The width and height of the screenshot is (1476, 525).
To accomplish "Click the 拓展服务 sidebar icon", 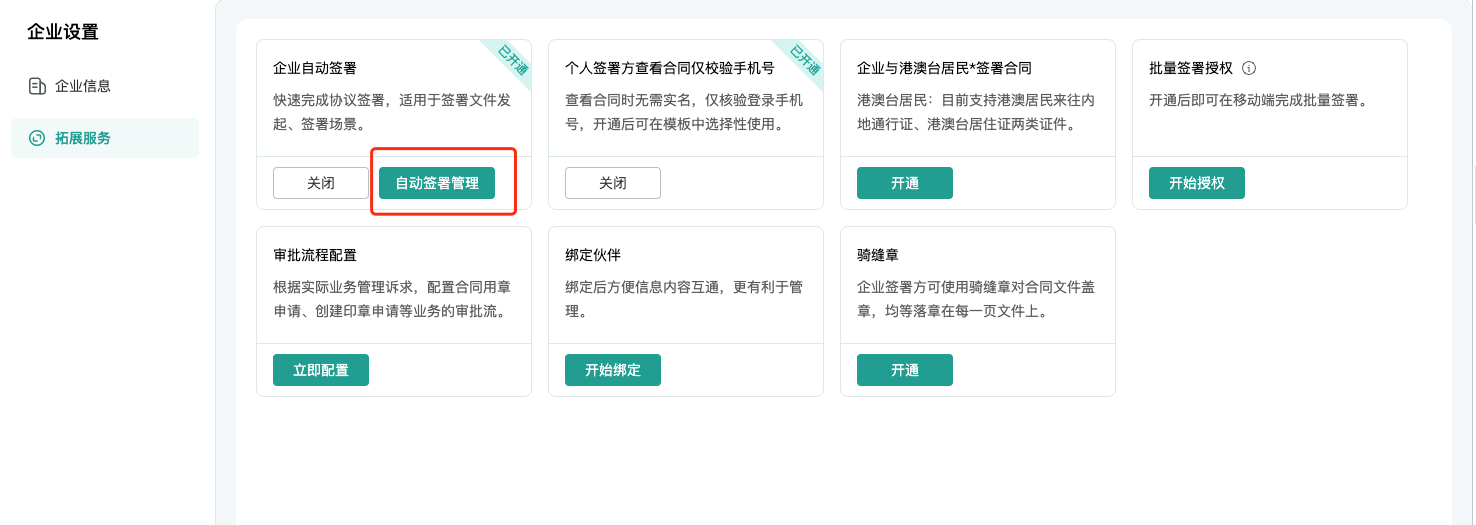I will point(37,138).
